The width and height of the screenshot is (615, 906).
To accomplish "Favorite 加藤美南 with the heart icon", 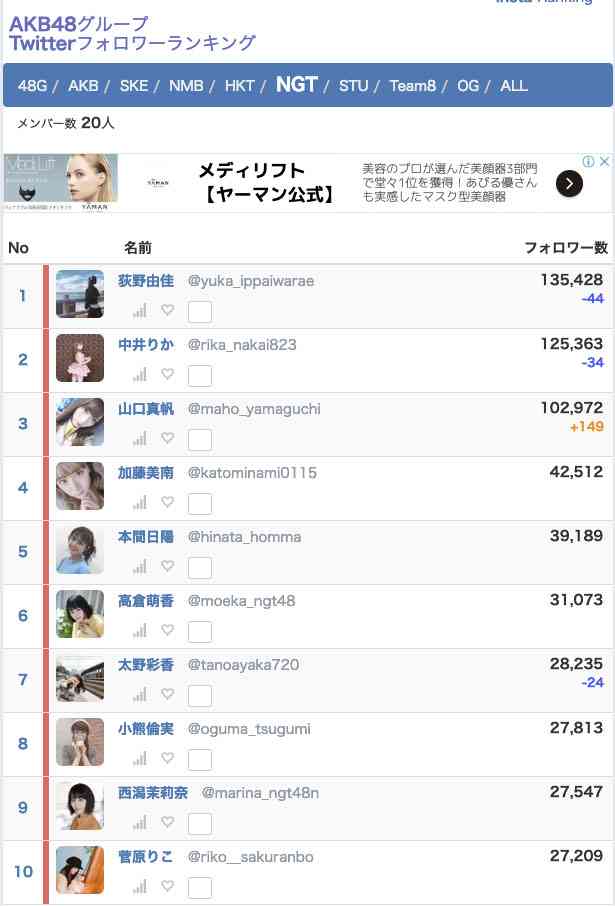I will click(x=168, y=502).
